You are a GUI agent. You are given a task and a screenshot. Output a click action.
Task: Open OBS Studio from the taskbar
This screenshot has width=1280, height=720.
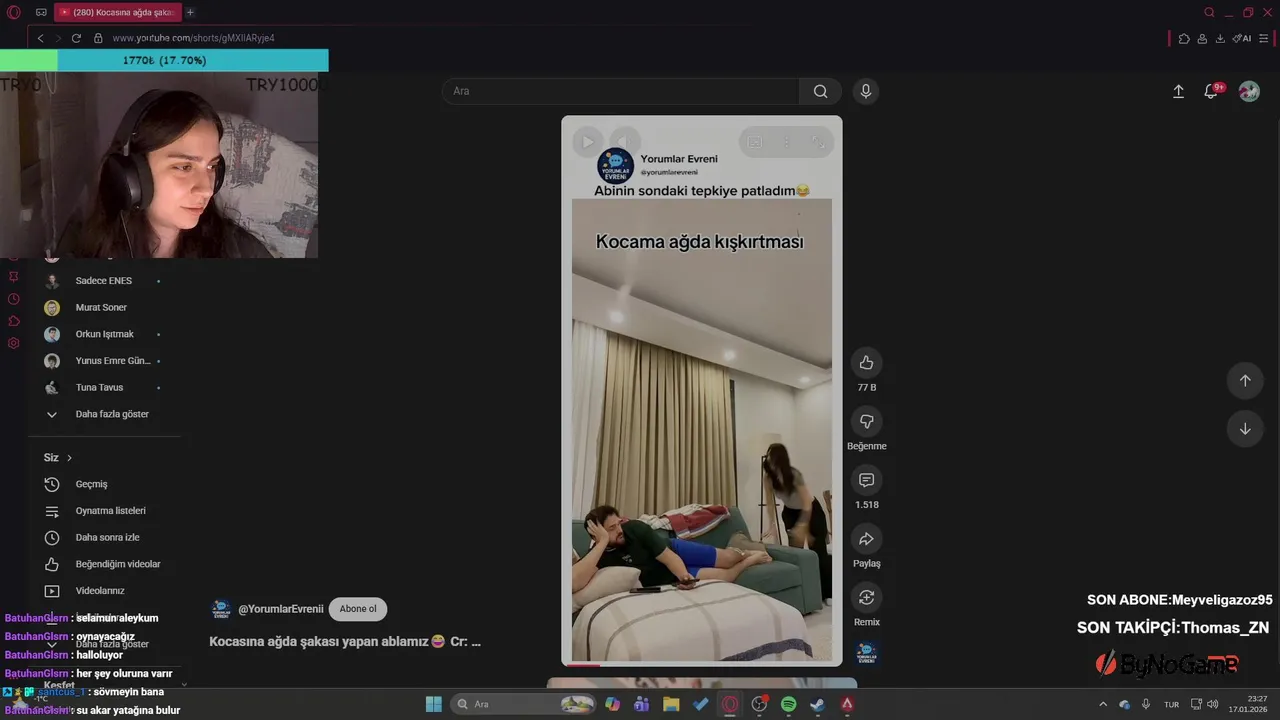759,704
